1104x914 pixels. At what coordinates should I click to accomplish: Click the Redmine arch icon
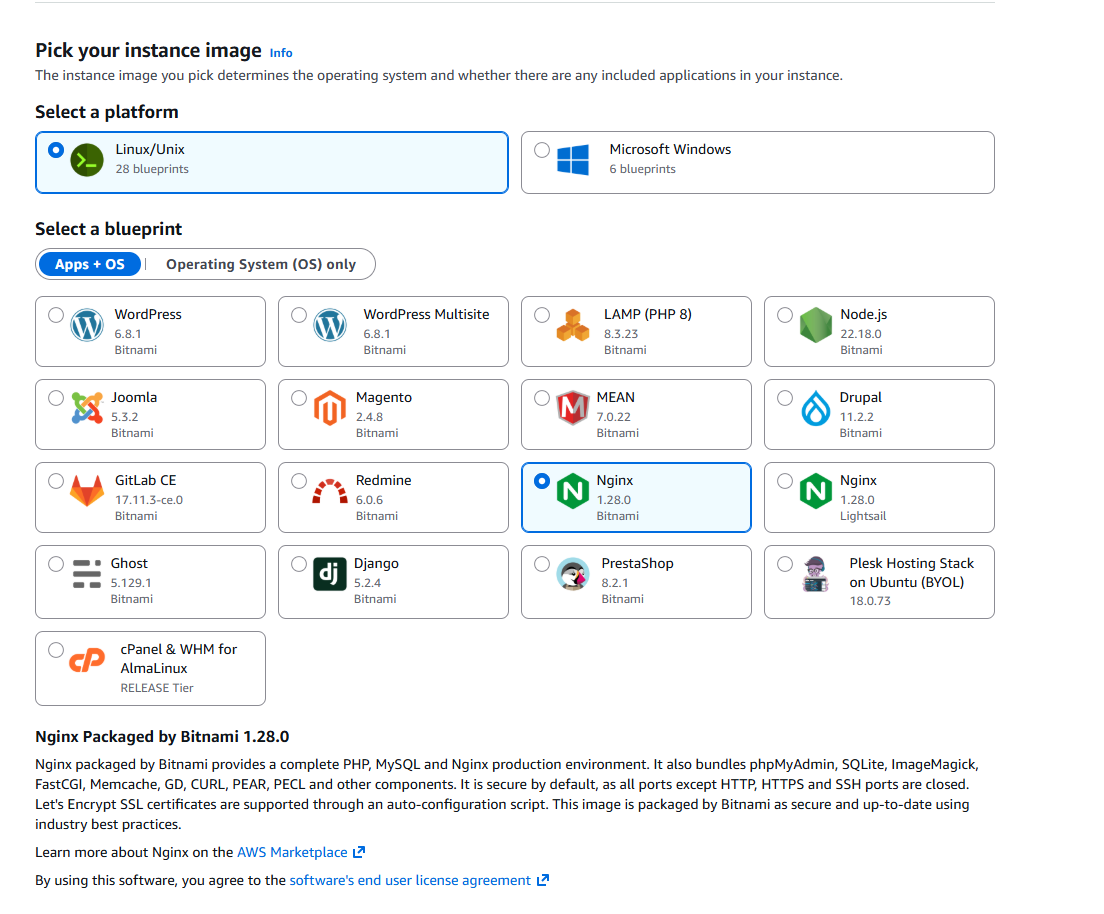pos(330,492)
